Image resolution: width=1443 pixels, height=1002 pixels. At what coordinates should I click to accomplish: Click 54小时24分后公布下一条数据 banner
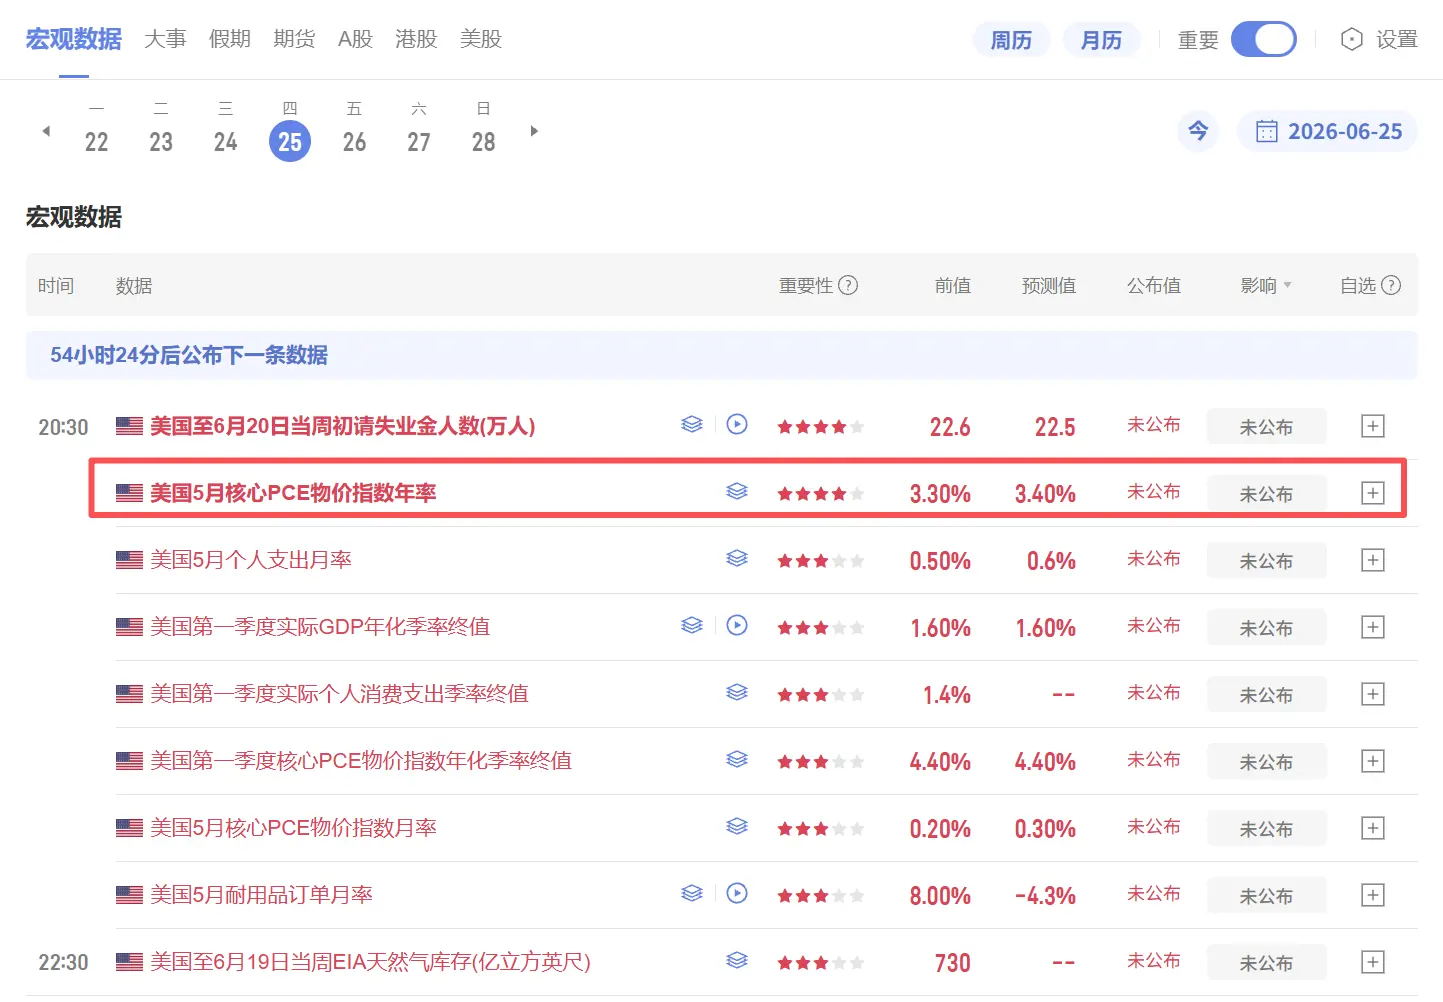721,355
